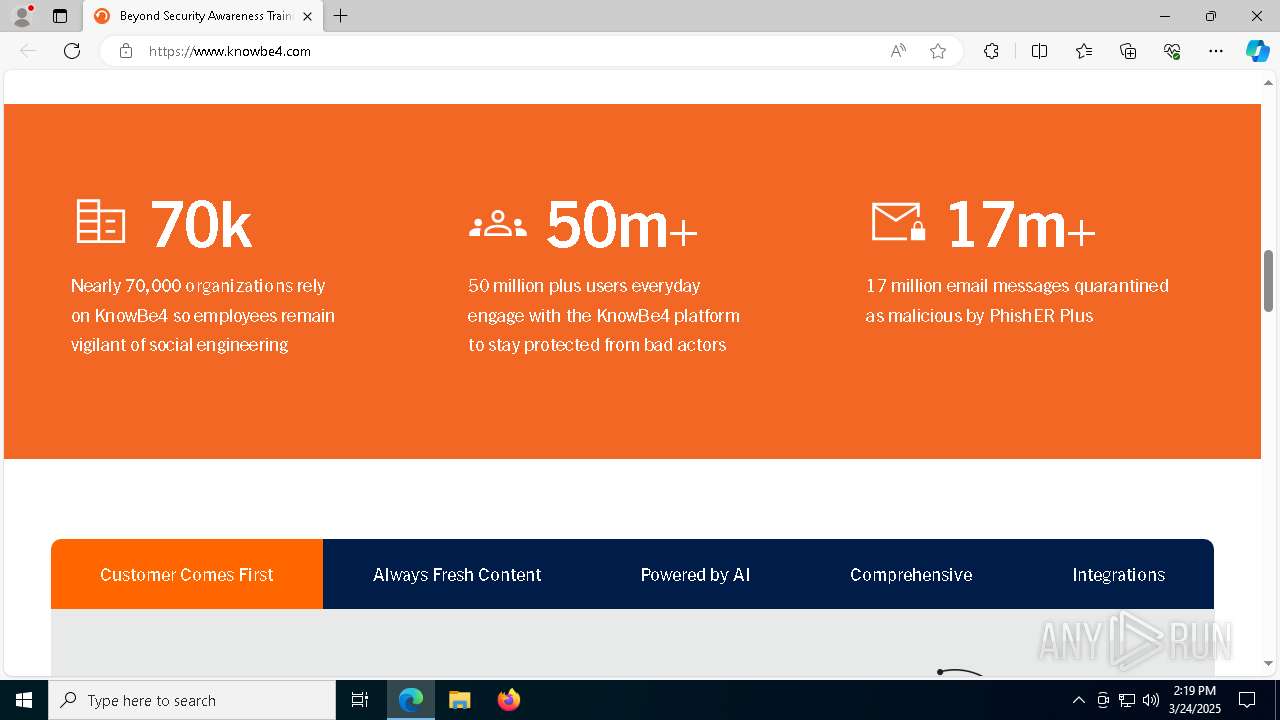Open the Integrations tab
The height and width of the screenshot is (720, 1280).
click(x=1118, y=574)
